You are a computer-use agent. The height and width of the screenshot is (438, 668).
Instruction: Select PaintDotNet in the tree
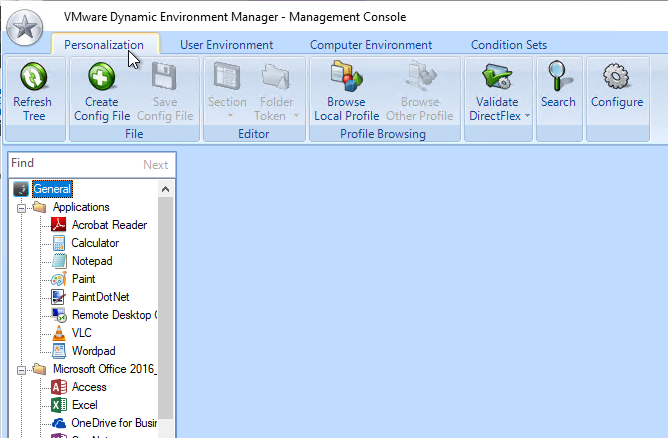pos(100,297)
